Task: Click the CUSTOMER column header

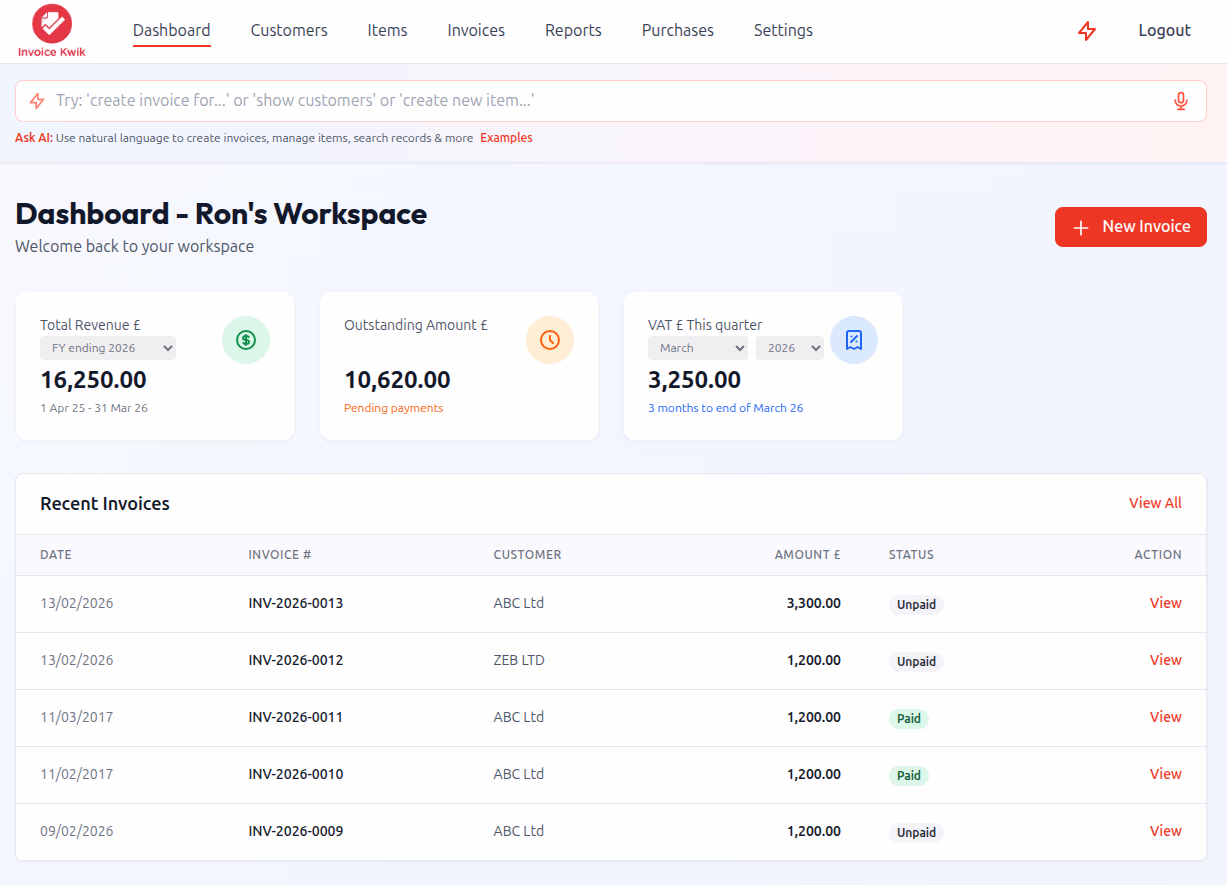Action: (x=527, y=555)
